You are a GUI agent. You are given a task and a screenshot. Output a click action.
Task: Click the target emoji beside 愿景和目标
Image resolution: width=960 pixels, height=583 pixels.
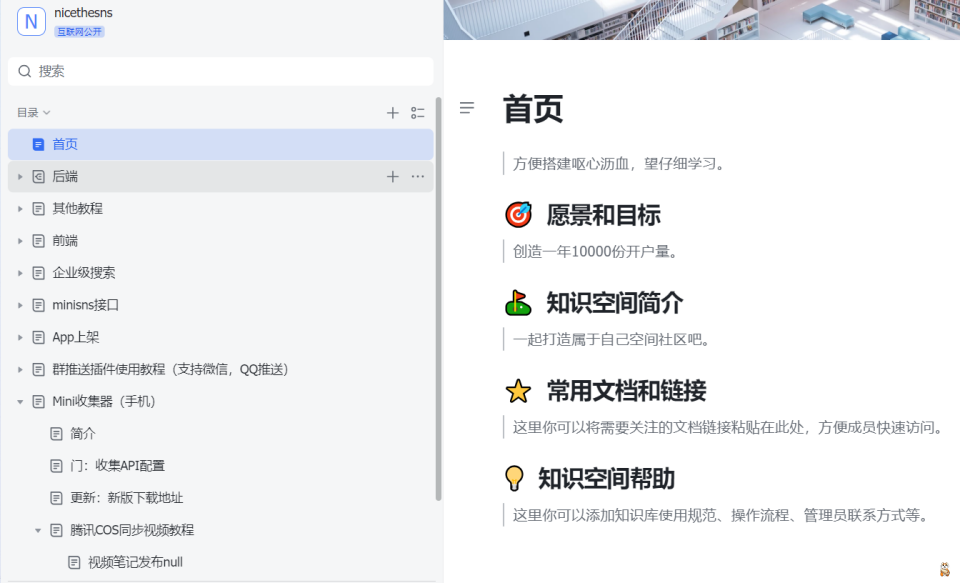coord(518,215)
